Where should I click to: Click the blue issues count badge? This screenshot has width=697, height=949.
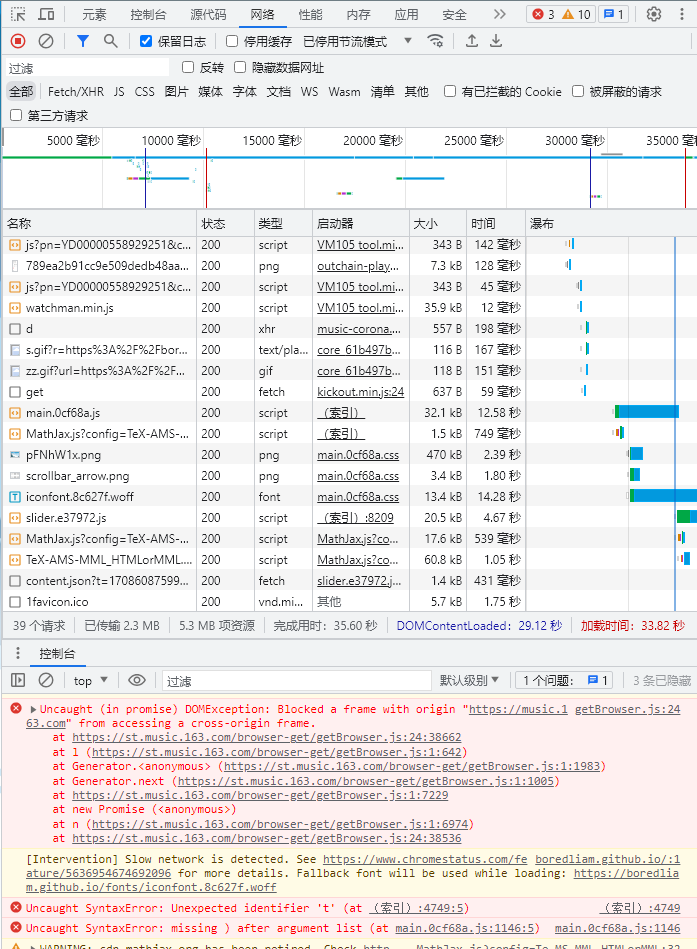[x=614, y=14]
